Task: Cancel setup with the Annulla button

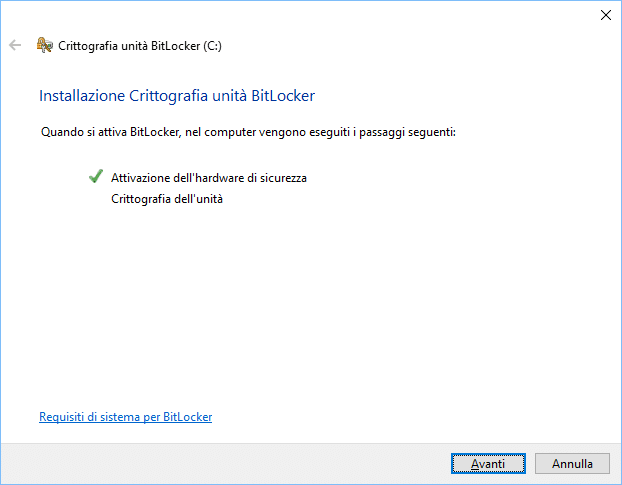Action: point(572,464)
